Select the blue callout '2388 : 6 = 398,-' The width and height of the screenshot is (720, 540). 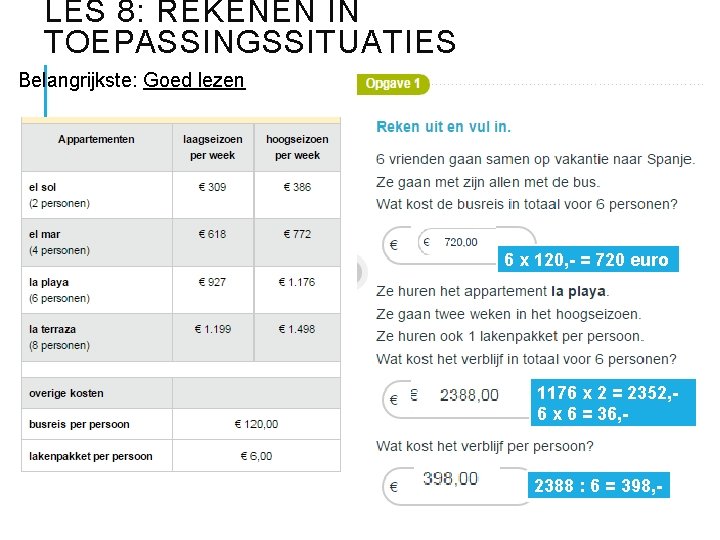pyautogui.click(x=597, y=486)
